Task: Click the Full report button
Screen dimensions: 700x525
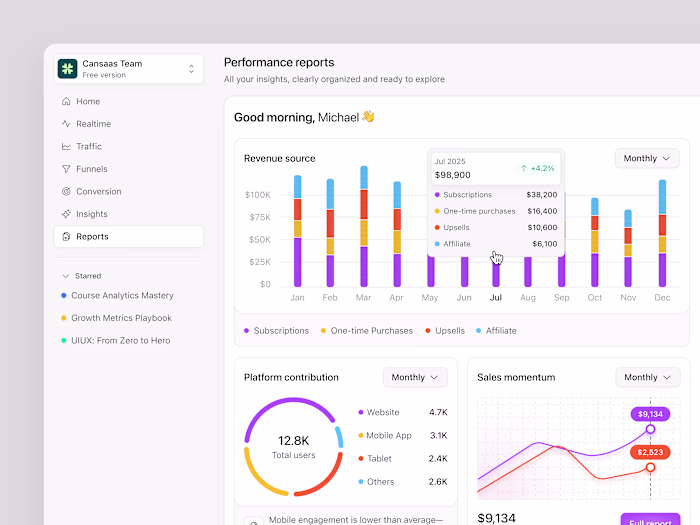Action: point(650,520)
